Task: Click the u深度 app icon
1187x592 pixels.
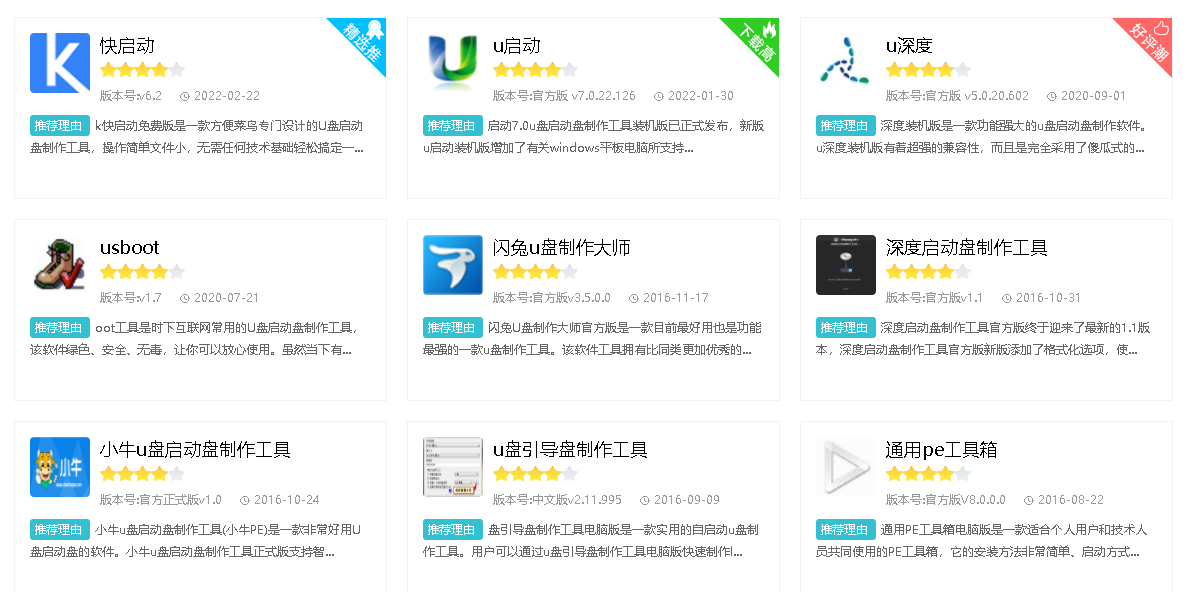Action: (846, 63)
